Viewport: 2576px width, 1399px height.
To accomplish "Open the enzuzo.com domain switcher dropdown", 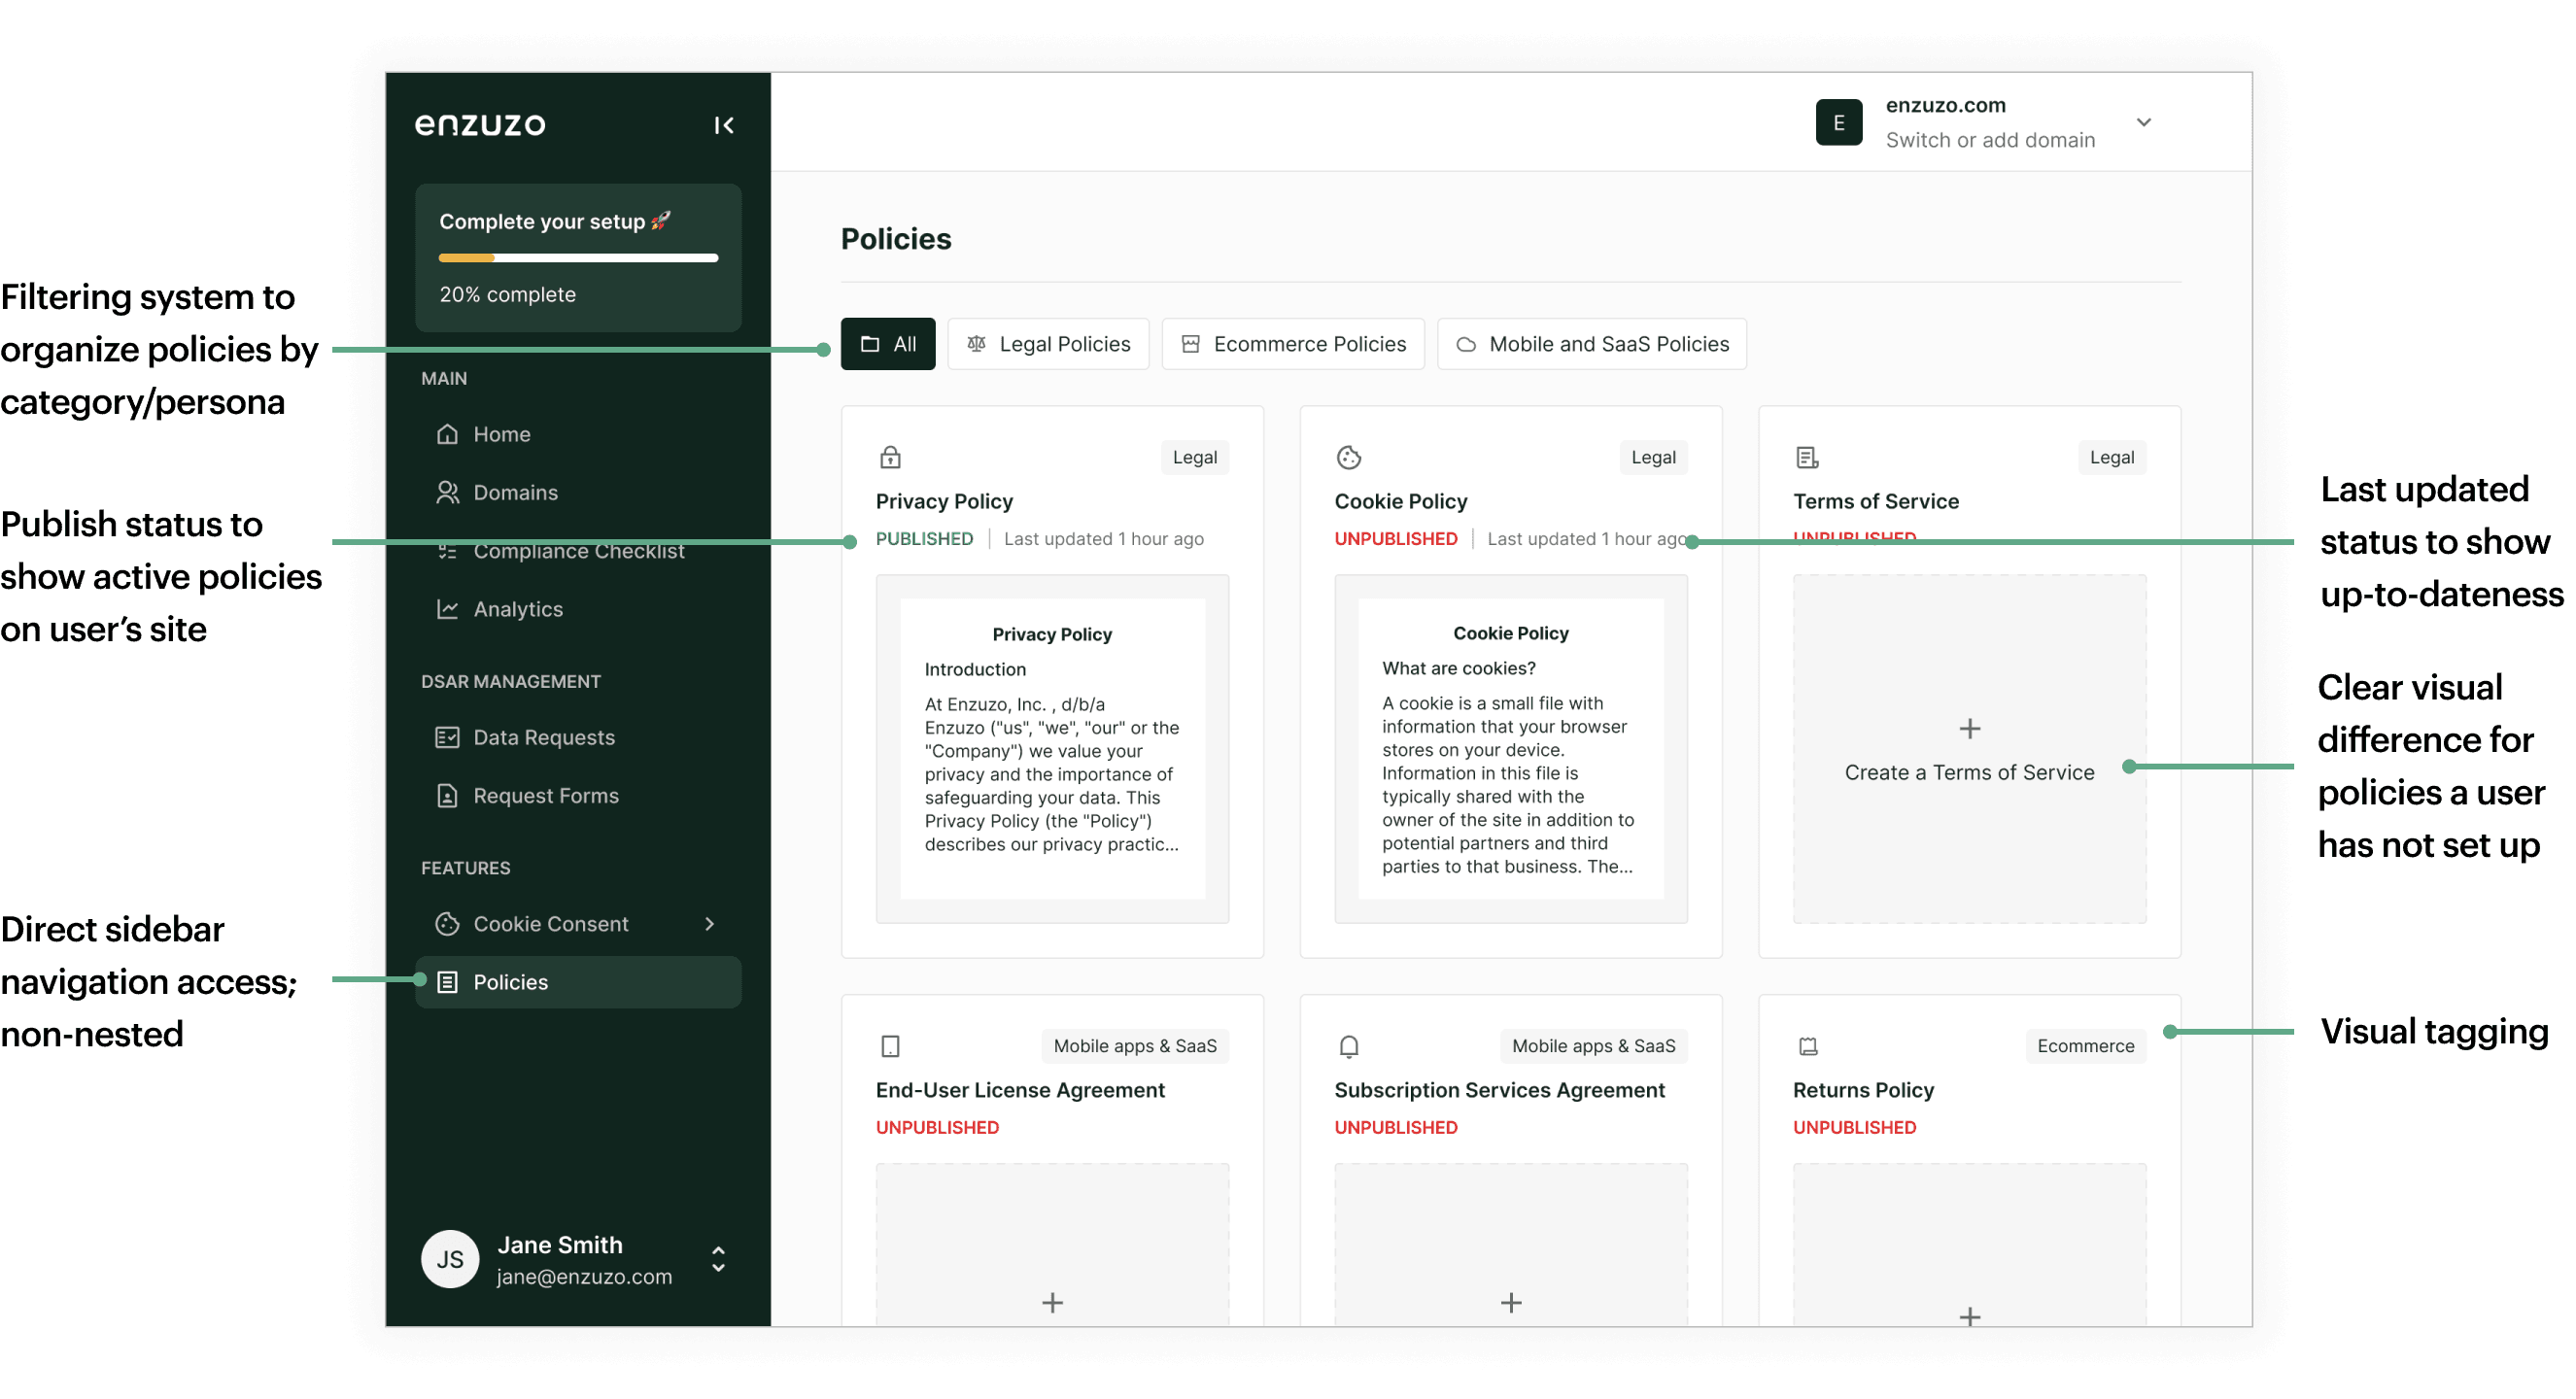I will click(2143, 122).
